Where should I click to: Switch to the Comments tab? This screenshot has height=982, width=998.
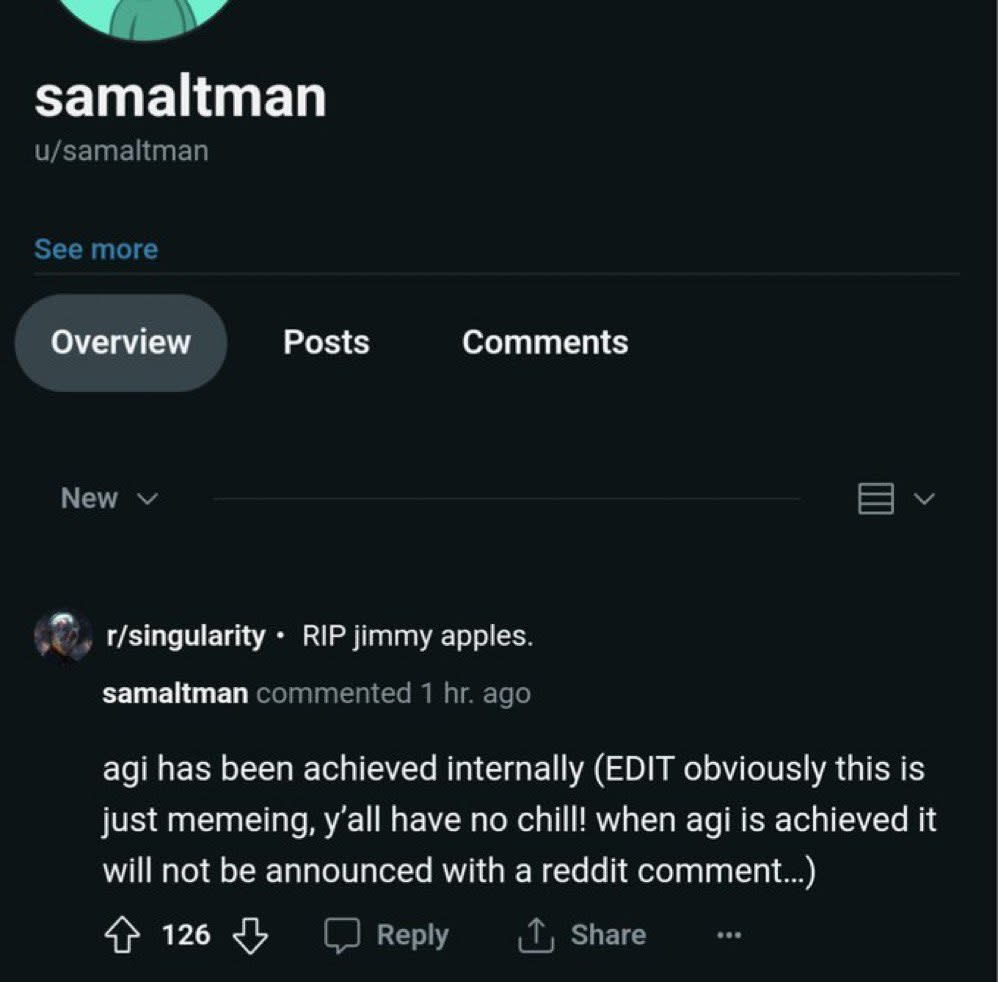click(x=545, y=342)
